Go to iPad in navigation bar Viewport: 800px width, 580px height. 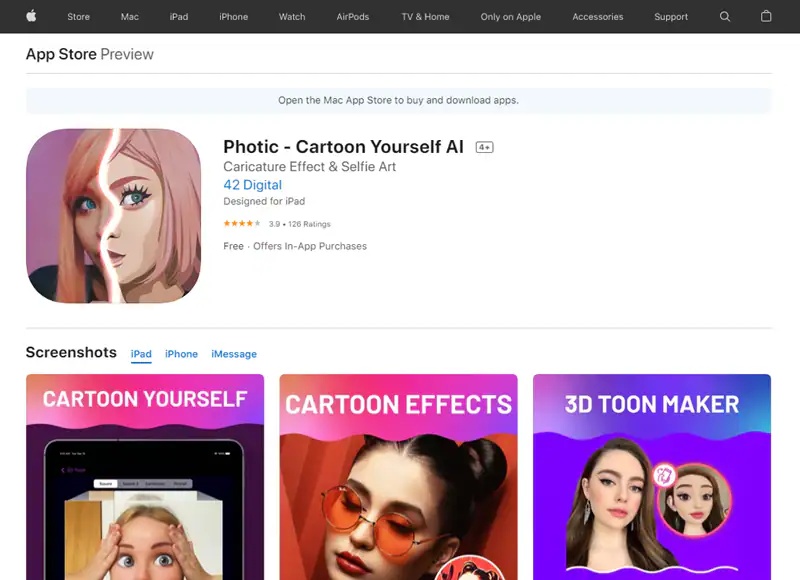[179, 17]
